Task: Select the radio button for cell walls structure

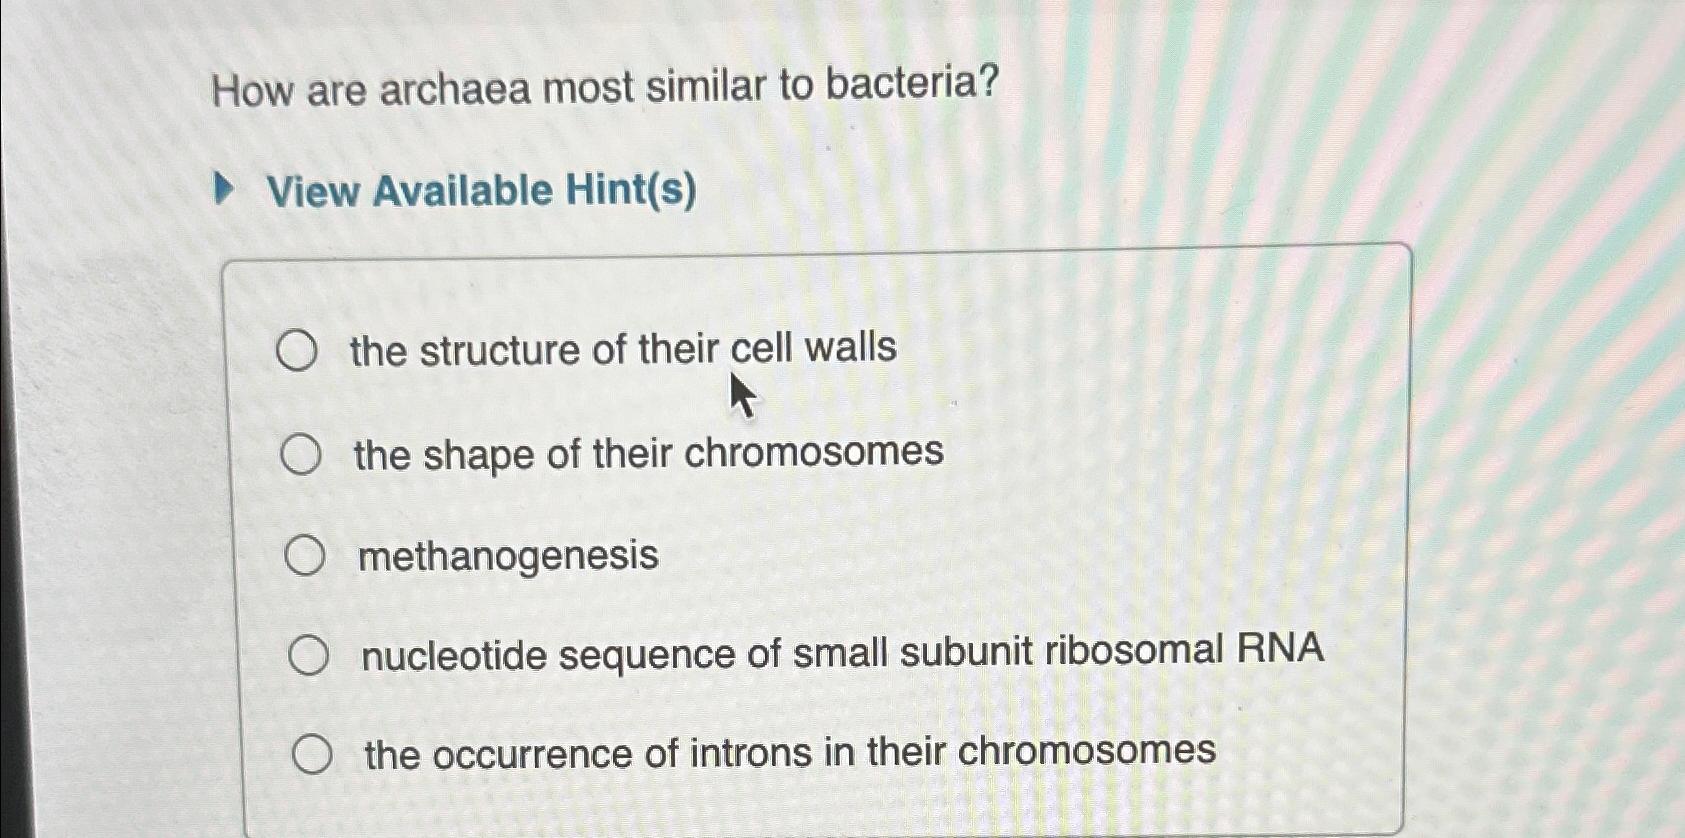Action: pyautogui.click(x=299, y=351)
